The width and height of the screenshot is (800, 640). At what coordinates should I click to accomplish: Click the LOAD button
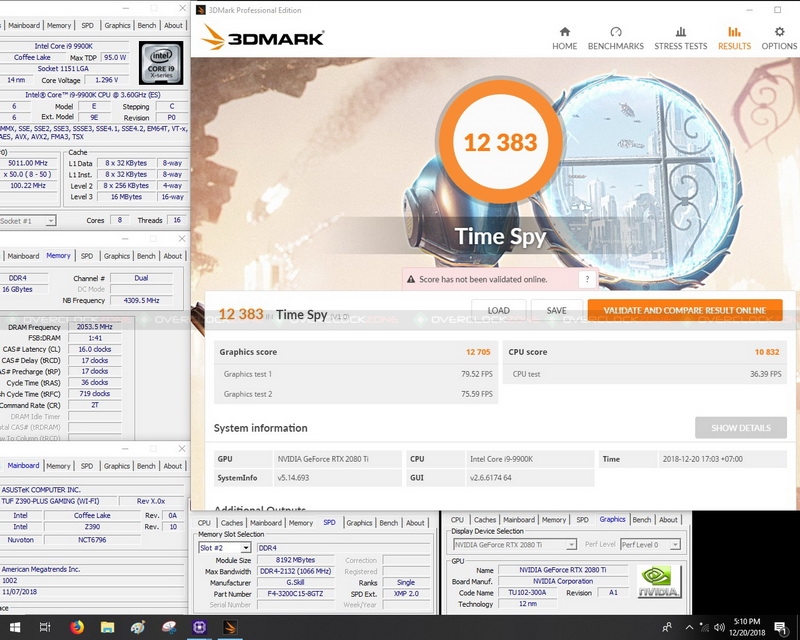click(498, 310)
